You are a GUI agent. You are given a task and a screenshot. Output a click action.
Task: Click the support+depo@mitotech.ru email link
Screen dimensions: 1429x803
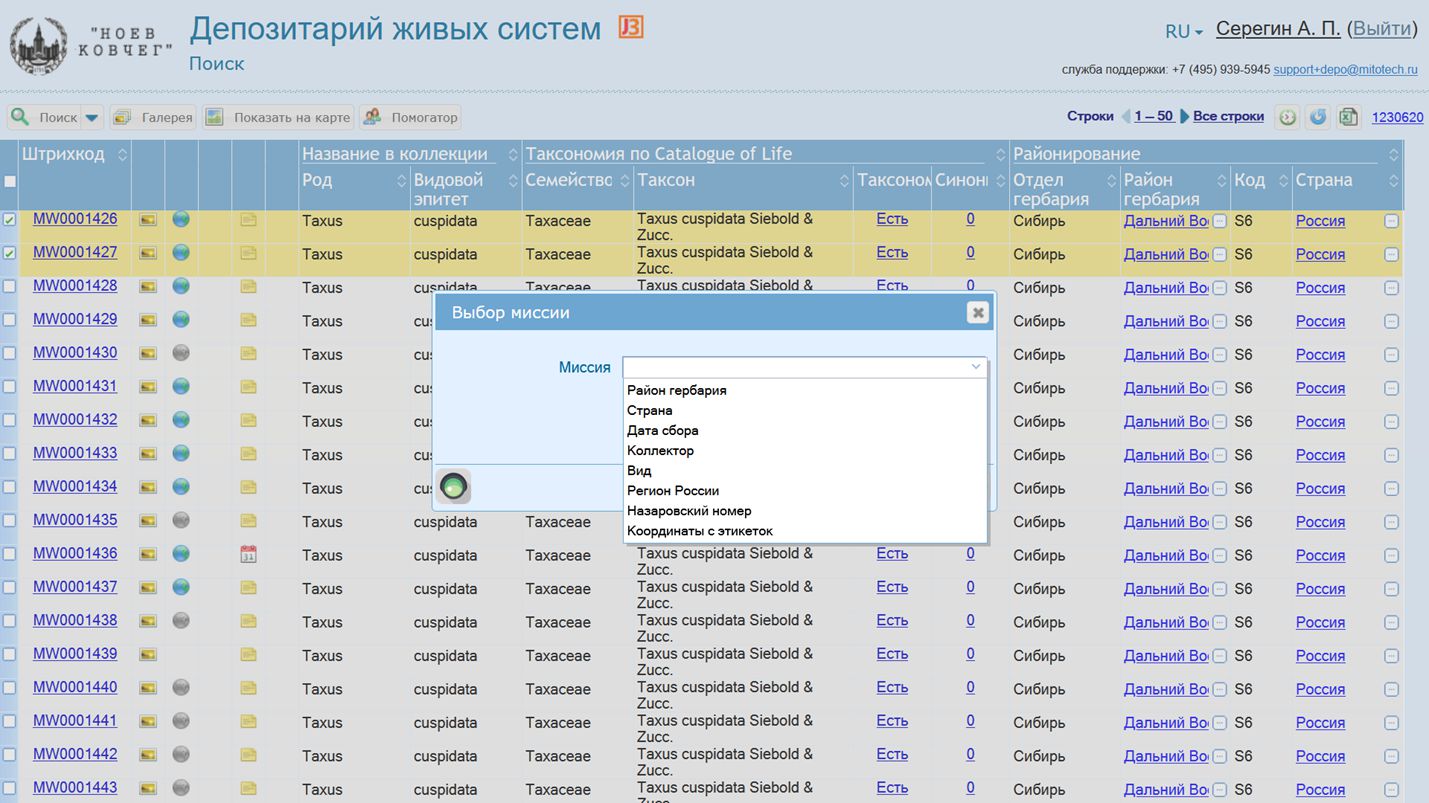pyautogui.click(x=1346, y=70)
